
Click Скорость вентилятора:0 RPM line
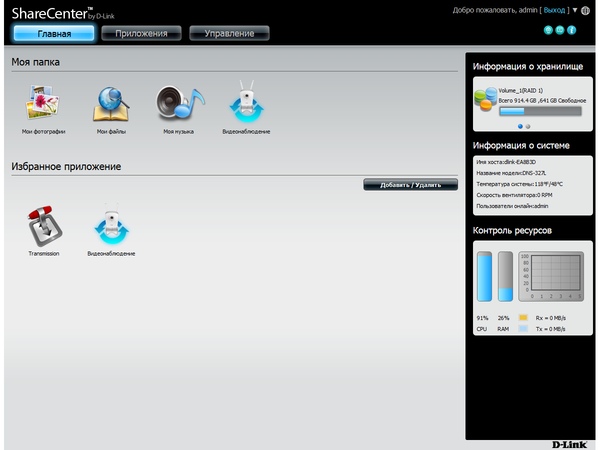[x=514, y=195]
